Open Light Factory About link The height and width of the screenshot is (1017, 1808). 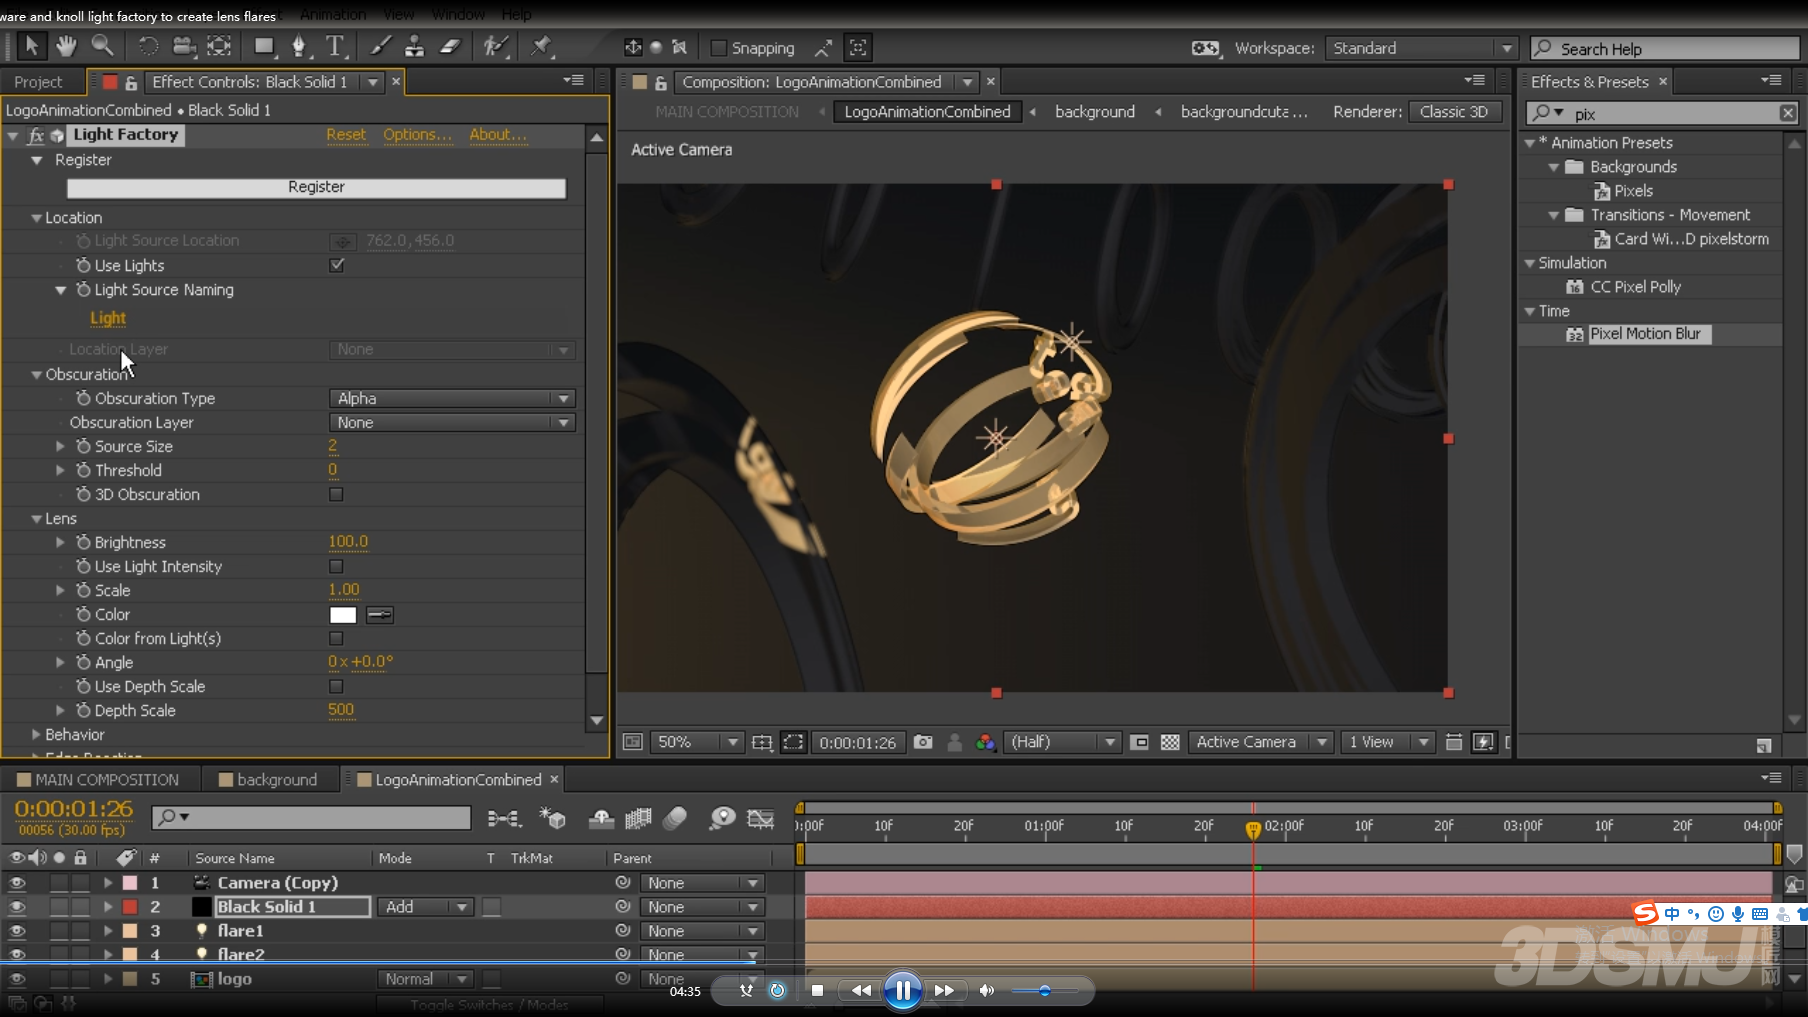point(497,135)
